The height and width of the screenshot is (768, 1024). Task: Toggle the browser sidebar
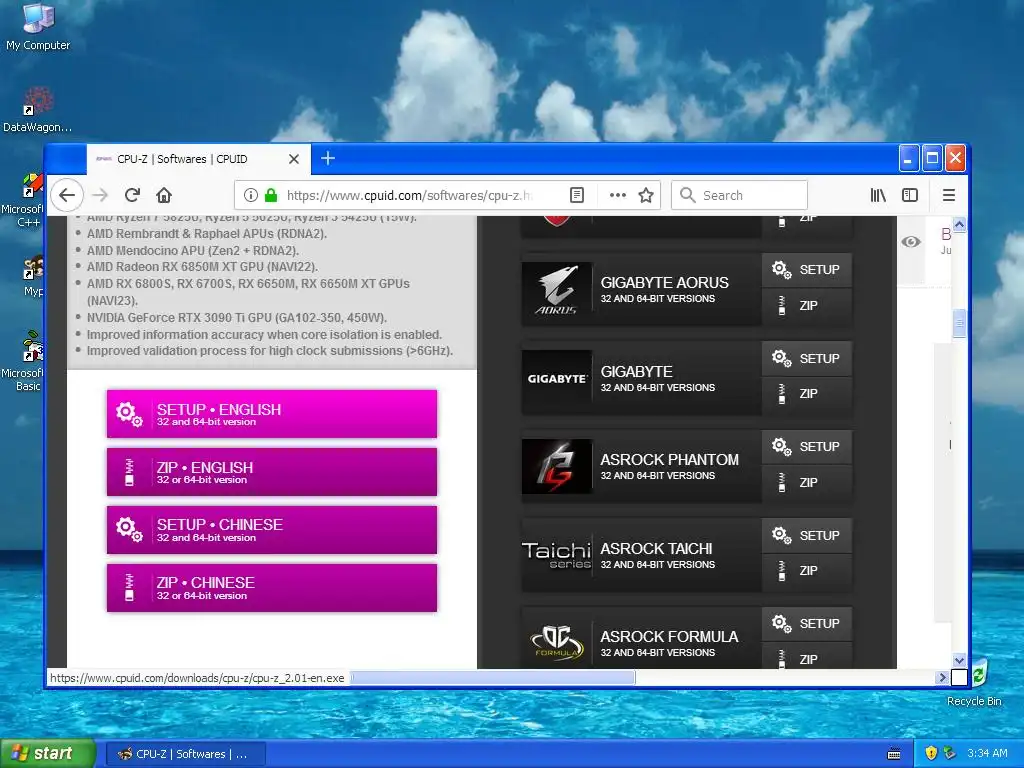click(x=910, y=195)
